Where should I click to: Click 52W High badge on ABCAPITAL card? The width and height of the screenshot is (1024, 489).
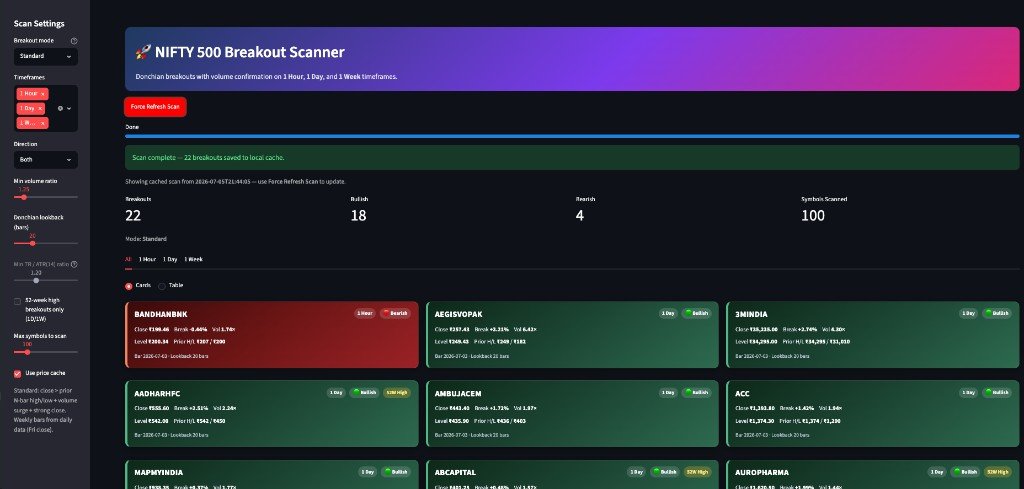(x=697, y=472)
